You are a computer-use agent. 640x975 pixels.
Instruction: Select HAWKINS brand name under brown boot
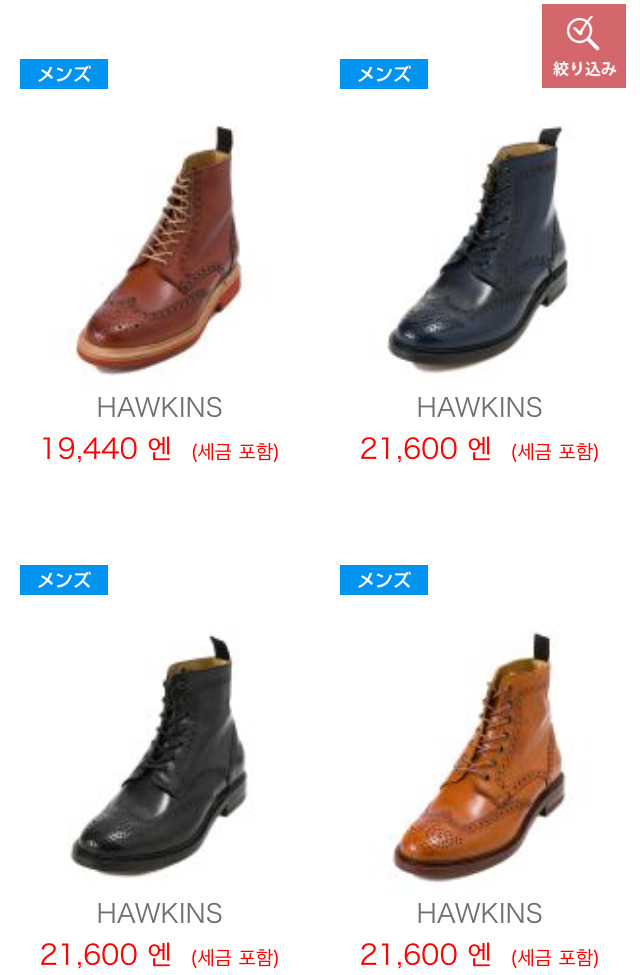160,407
